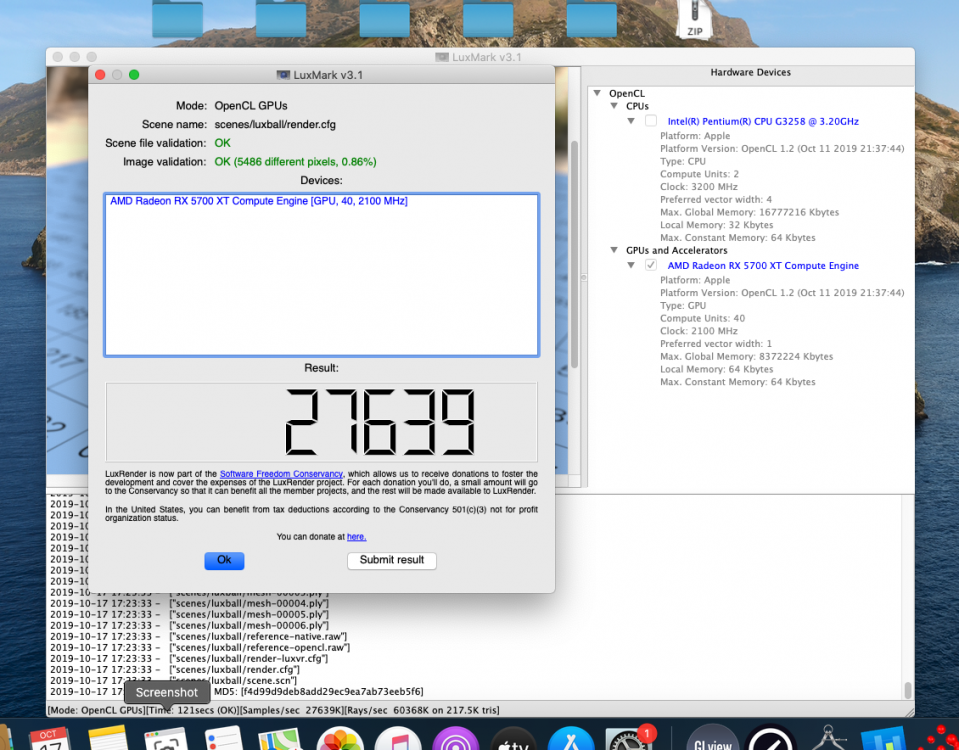The width and height of the screenshot is (959, 750).
Task: Open the red dots app in dock
Action: [x=942, y=738]
